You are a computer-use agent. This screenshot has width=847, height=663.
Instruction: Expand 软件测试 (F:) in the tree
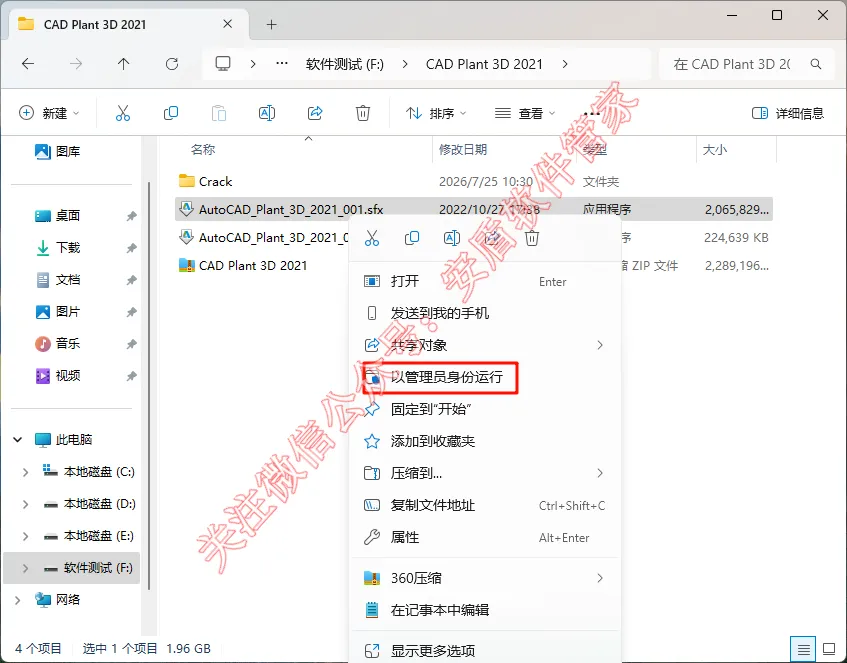click(25, 568)
